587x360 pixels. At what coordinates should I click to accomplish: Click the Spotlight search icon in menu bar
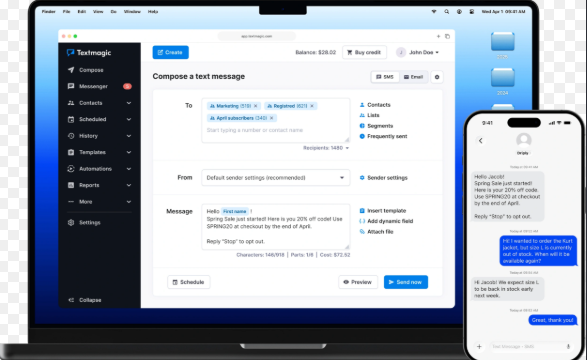(x=447, y=12)
